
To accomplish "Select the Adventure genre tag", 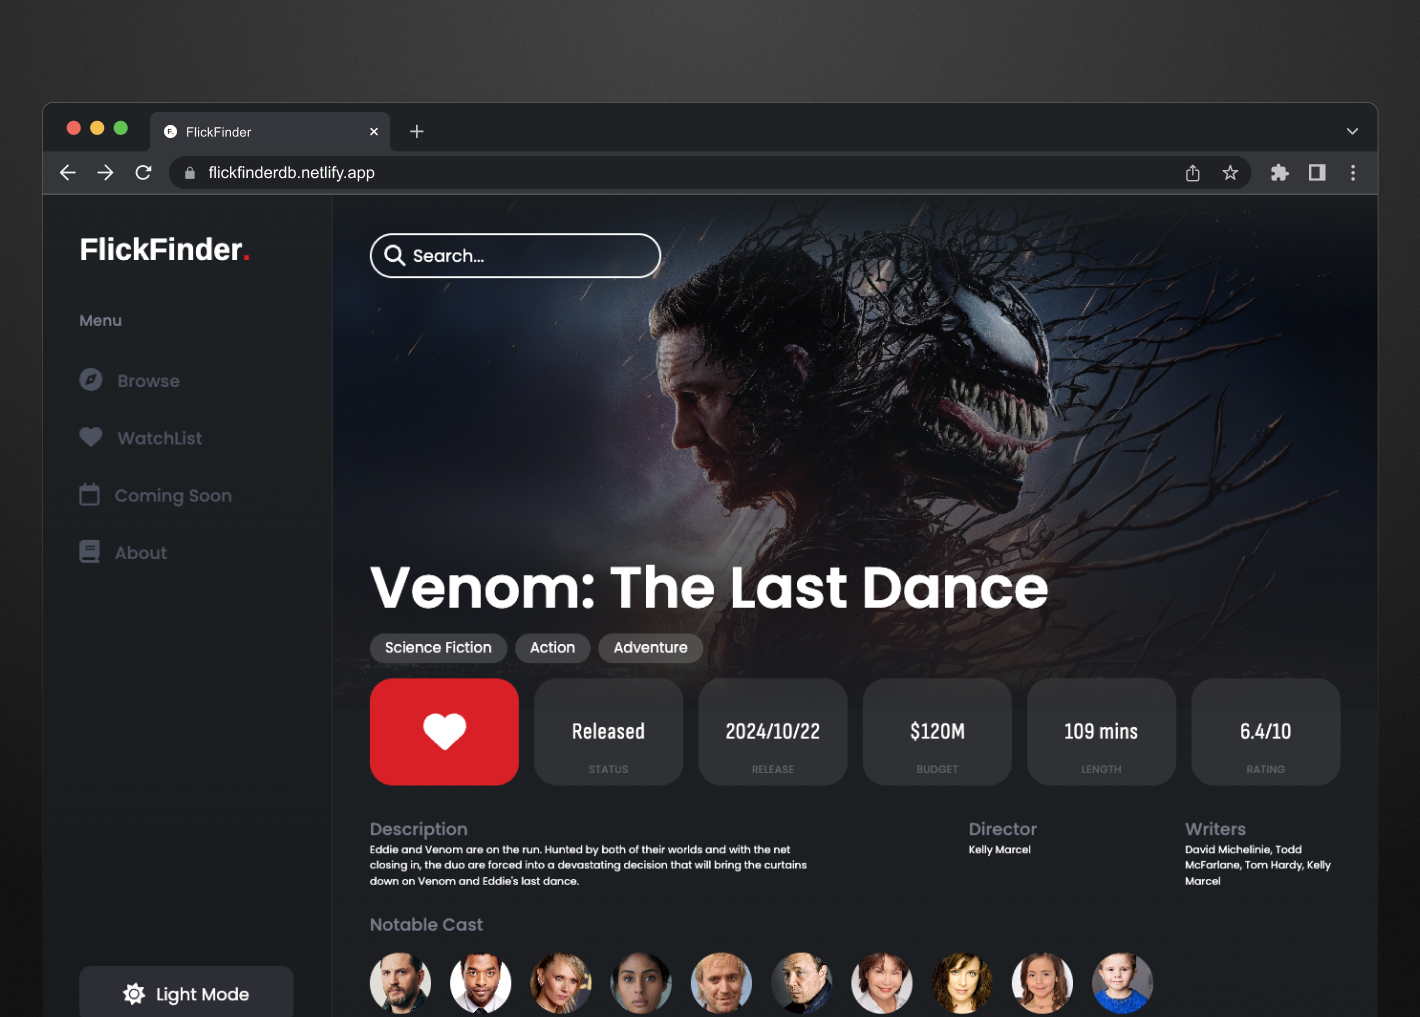I will 650,648.
